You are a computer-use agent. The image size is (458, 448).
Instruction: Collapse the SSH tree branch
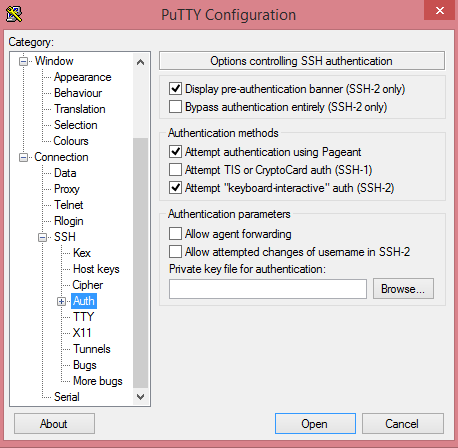(42, 237)
